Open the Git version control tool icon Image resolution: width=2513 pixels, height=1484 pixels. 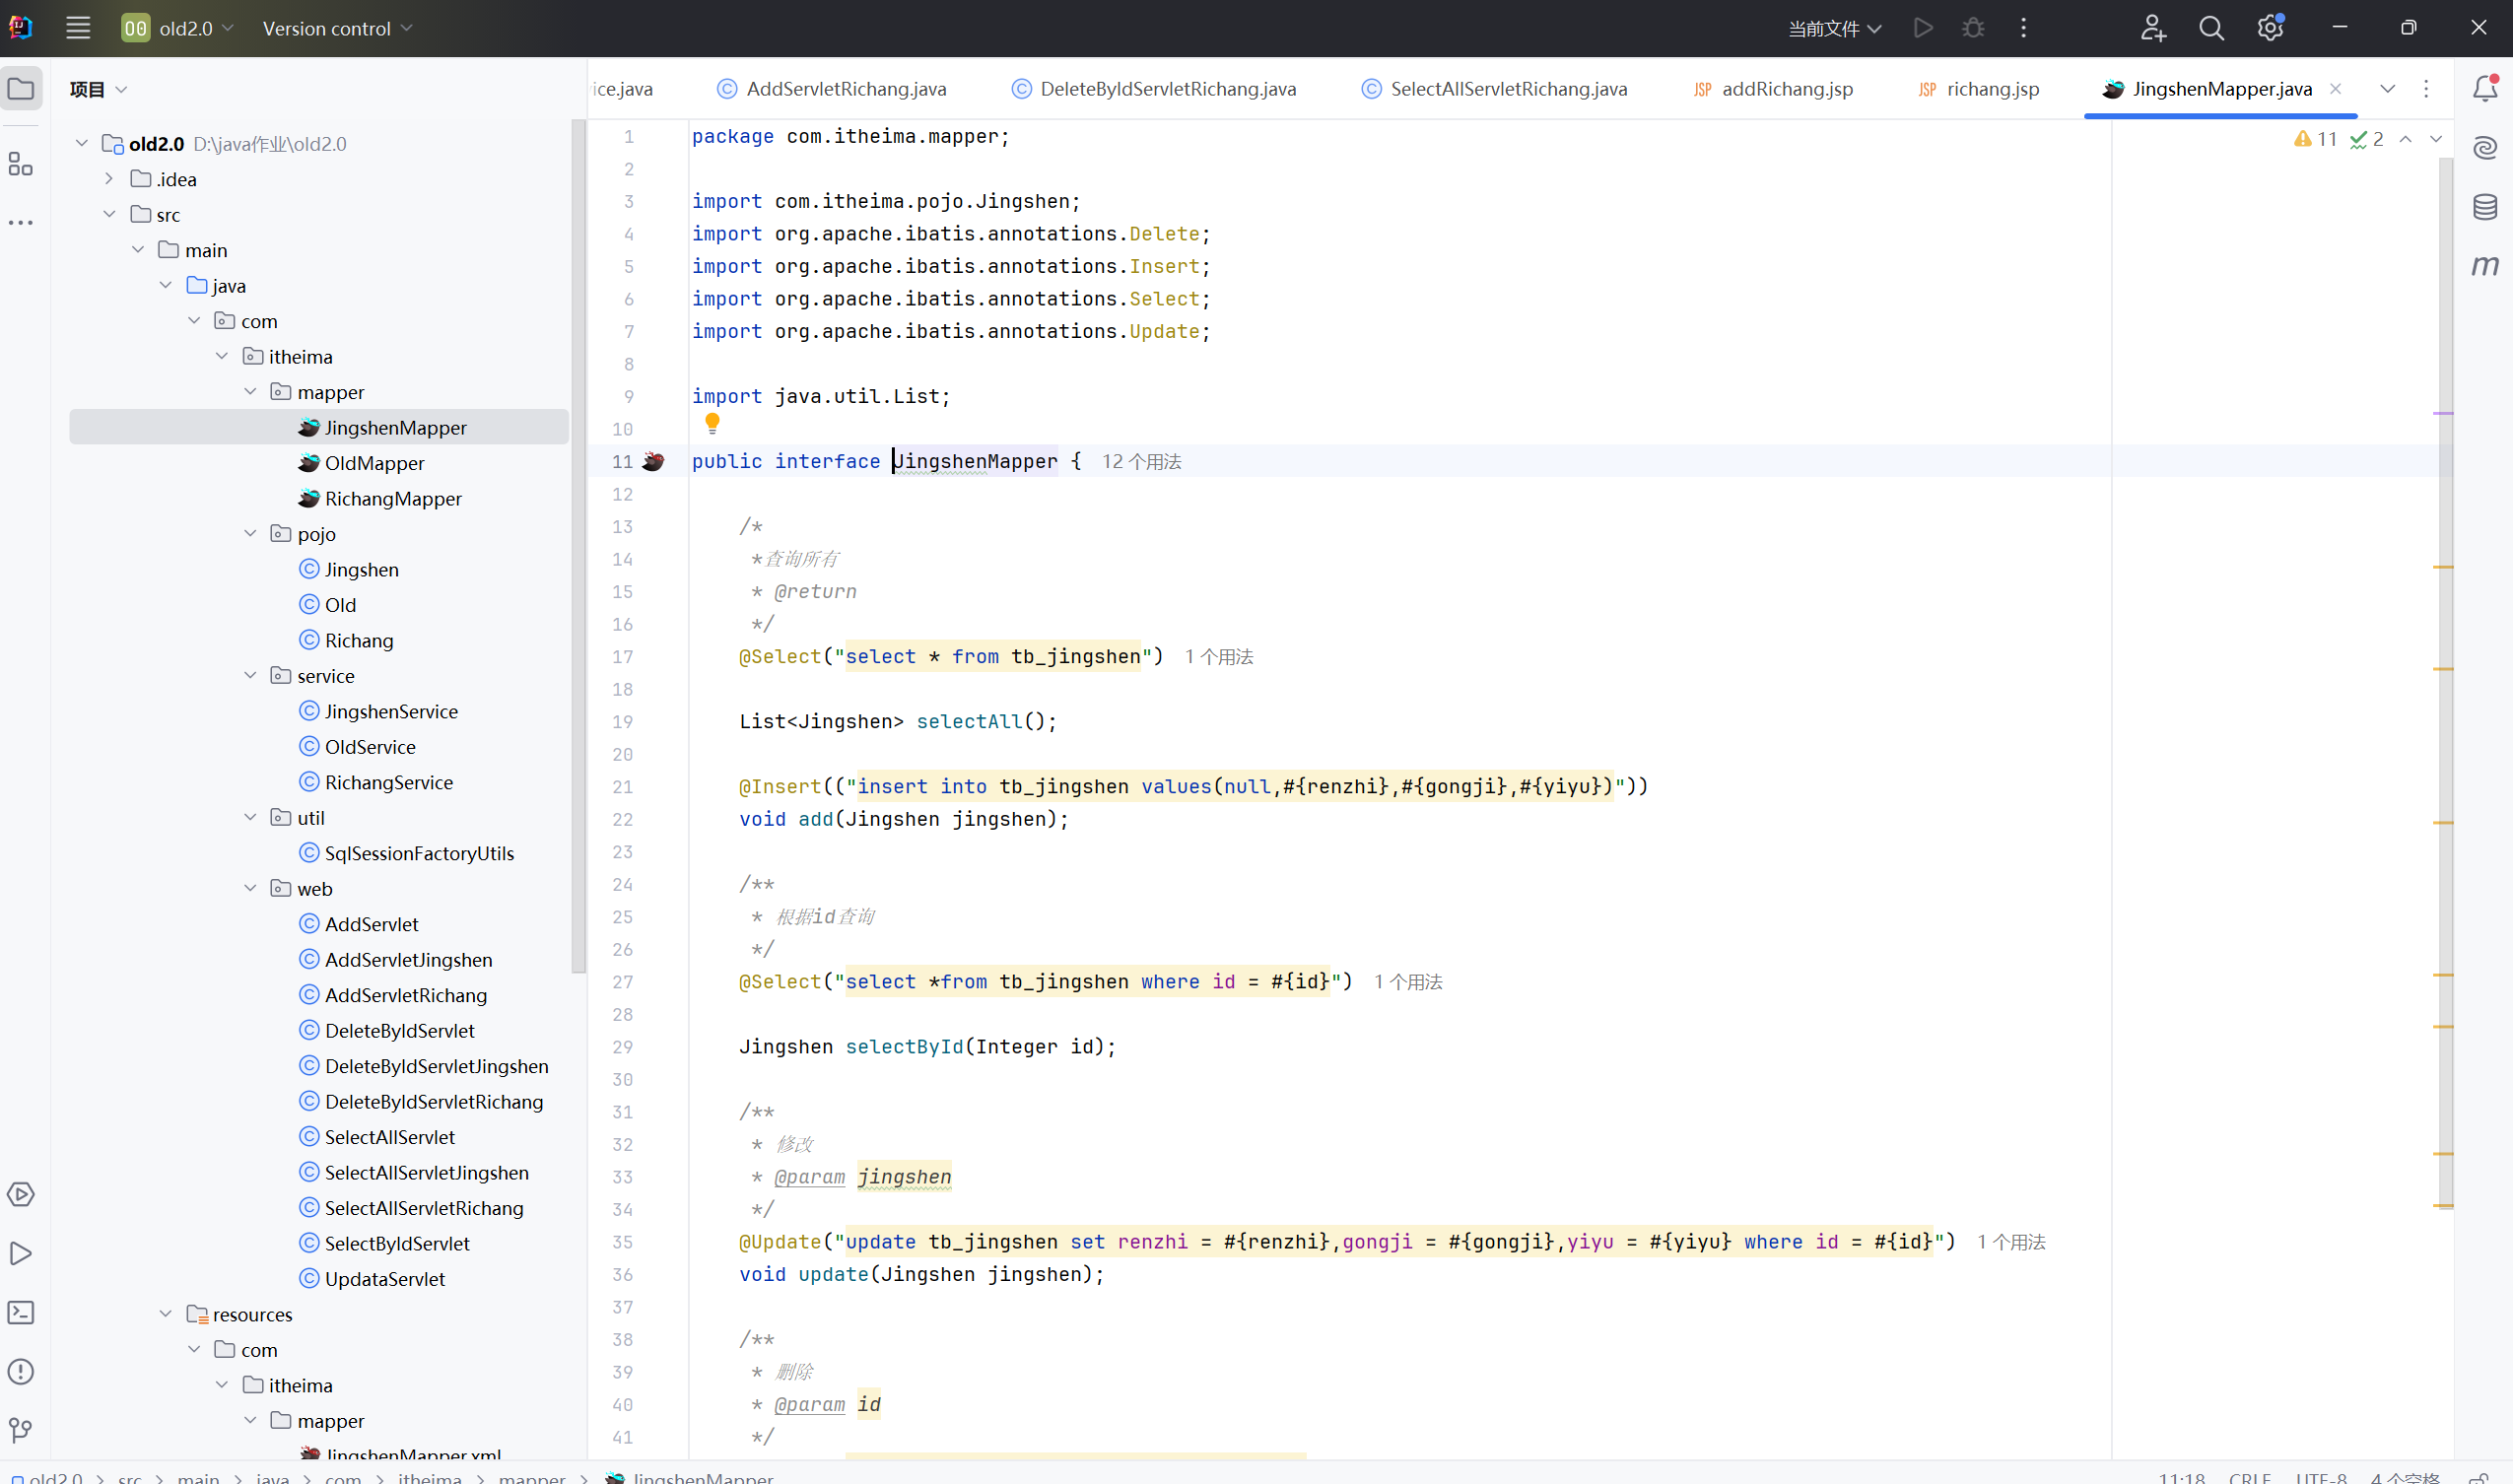click(x=21, y=1430)
